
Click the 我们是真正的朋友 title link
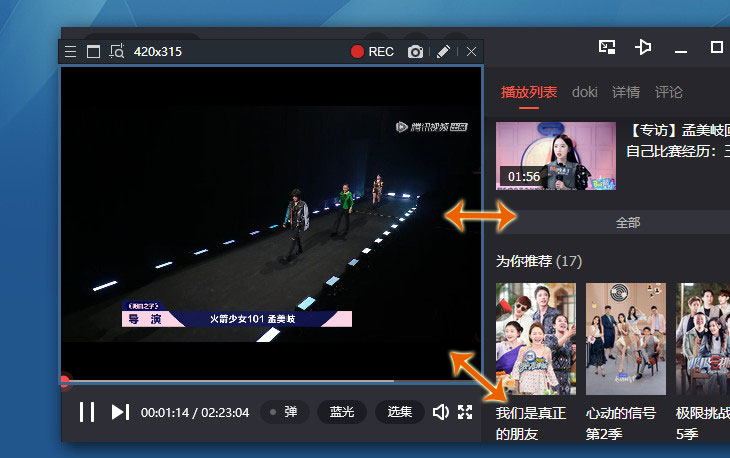(531, 423)
